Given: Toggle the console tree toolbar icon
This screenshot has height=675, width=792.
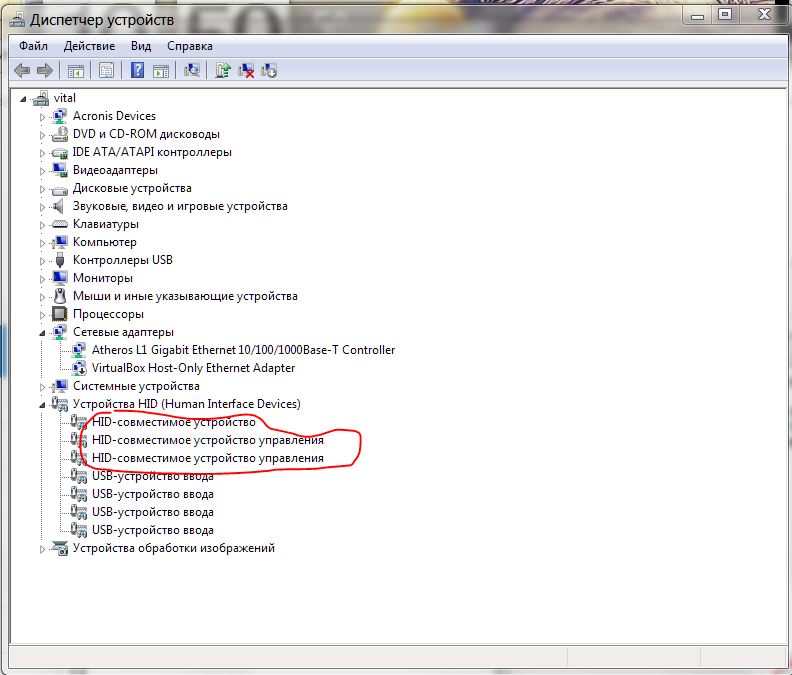Looking at the screenshot, I should [x=76, y=71].
